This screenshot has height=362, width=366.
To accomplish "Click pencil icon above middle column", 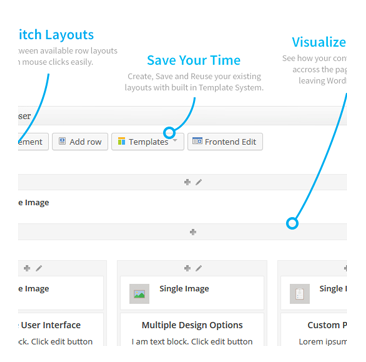I will pyautogui.click(x=199, y=268).
